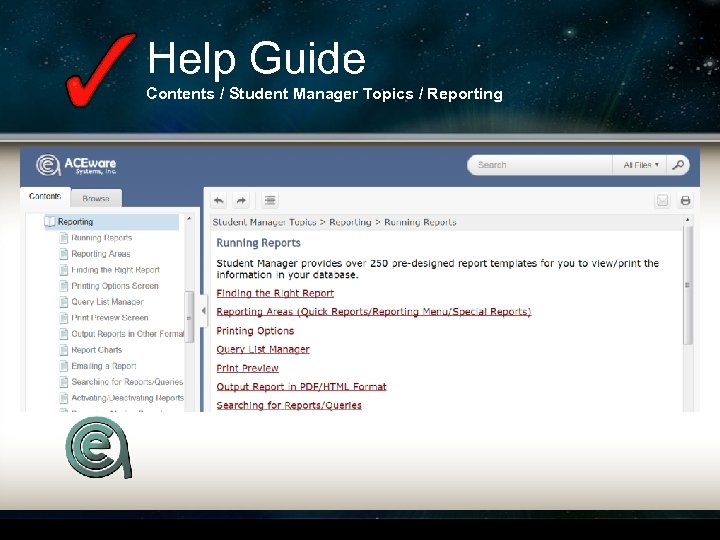The image size is (720, 540).
Task: Follow the Query List Manager content link
Action: (263, 349)
